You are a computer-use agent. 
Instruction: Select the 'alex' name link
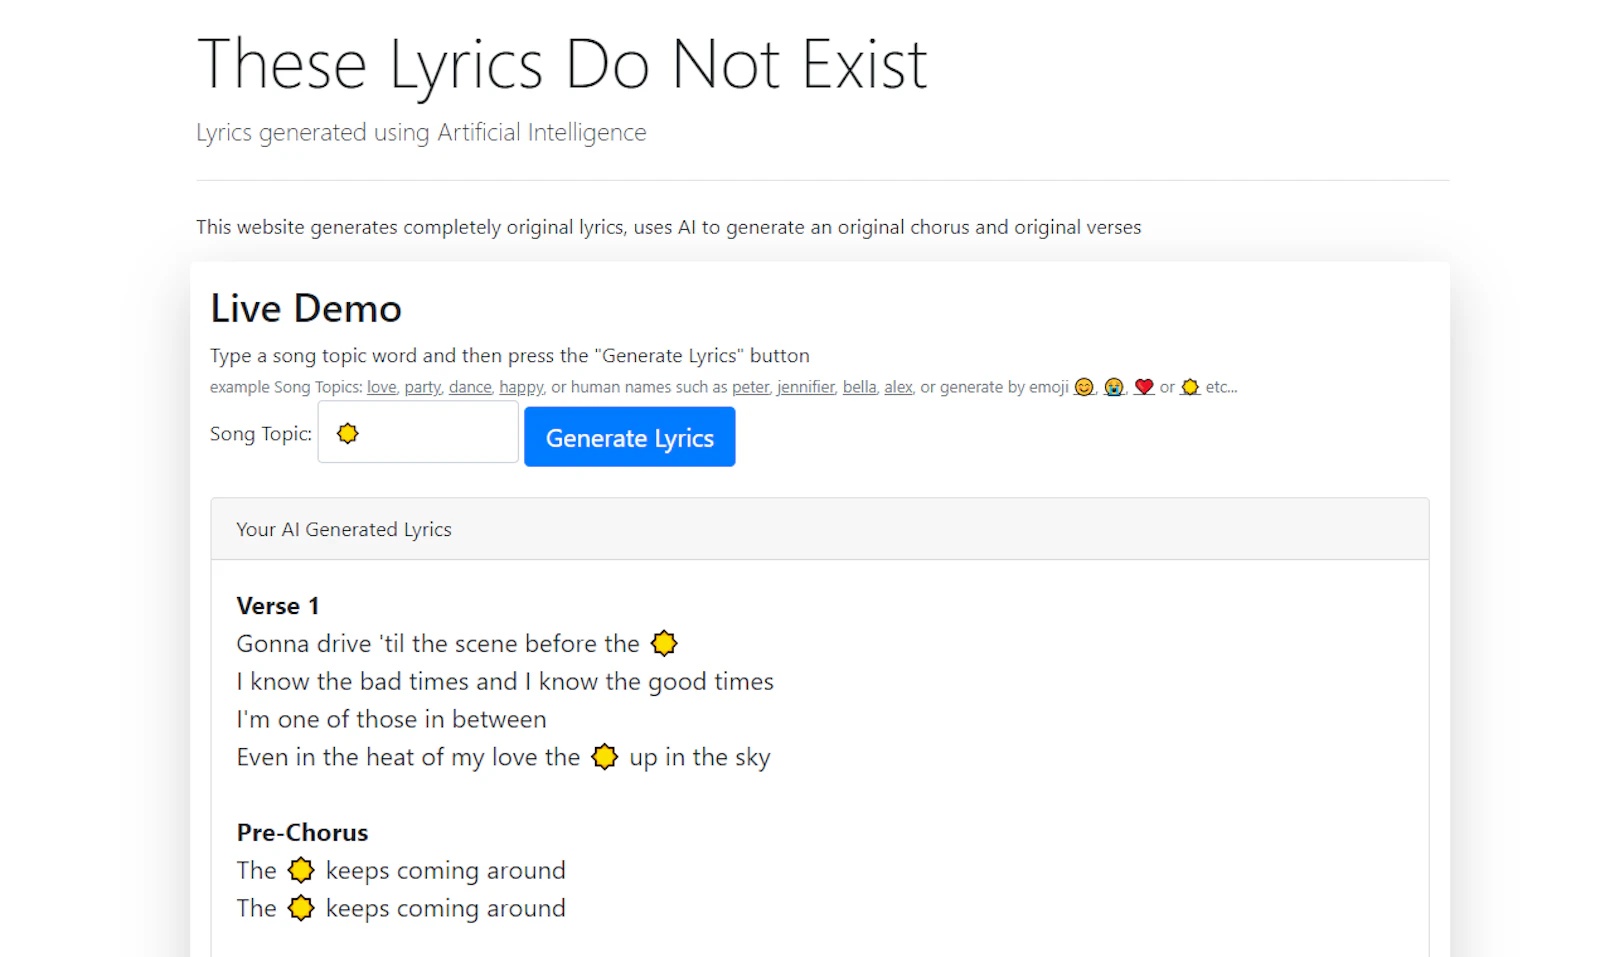tap(898, 387)
